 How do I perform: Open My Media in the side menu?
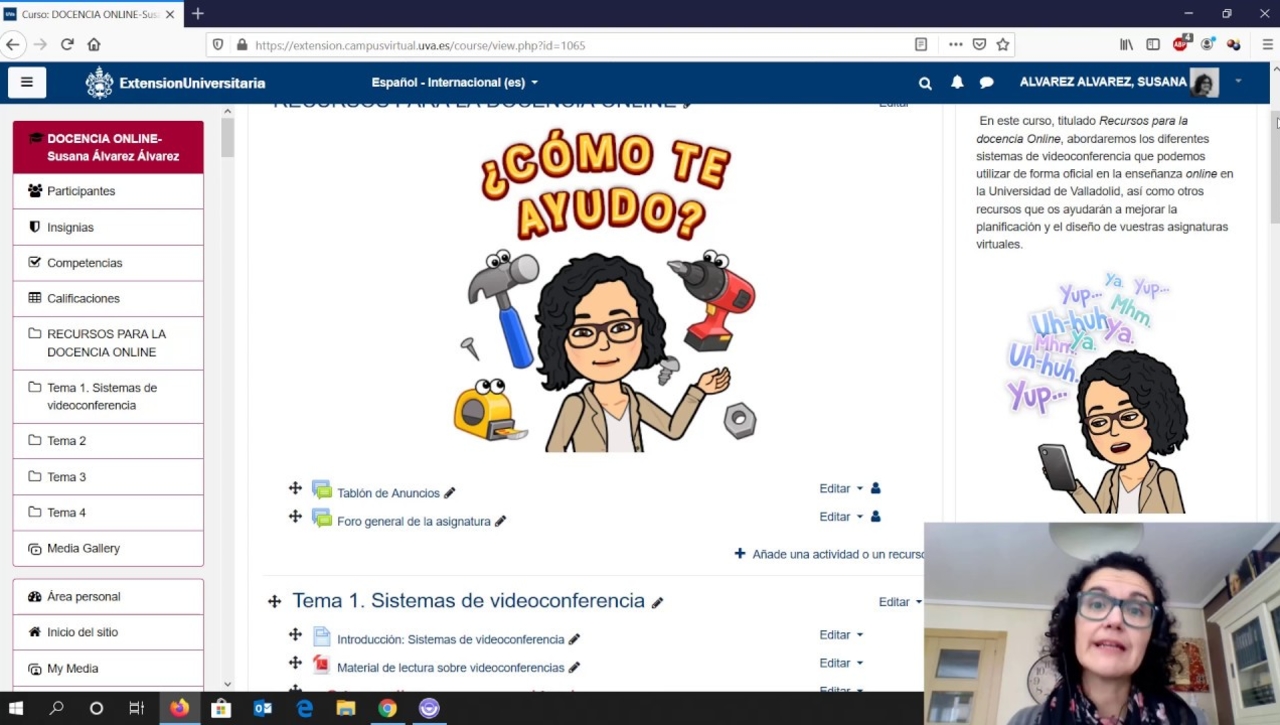coord(108,668)
